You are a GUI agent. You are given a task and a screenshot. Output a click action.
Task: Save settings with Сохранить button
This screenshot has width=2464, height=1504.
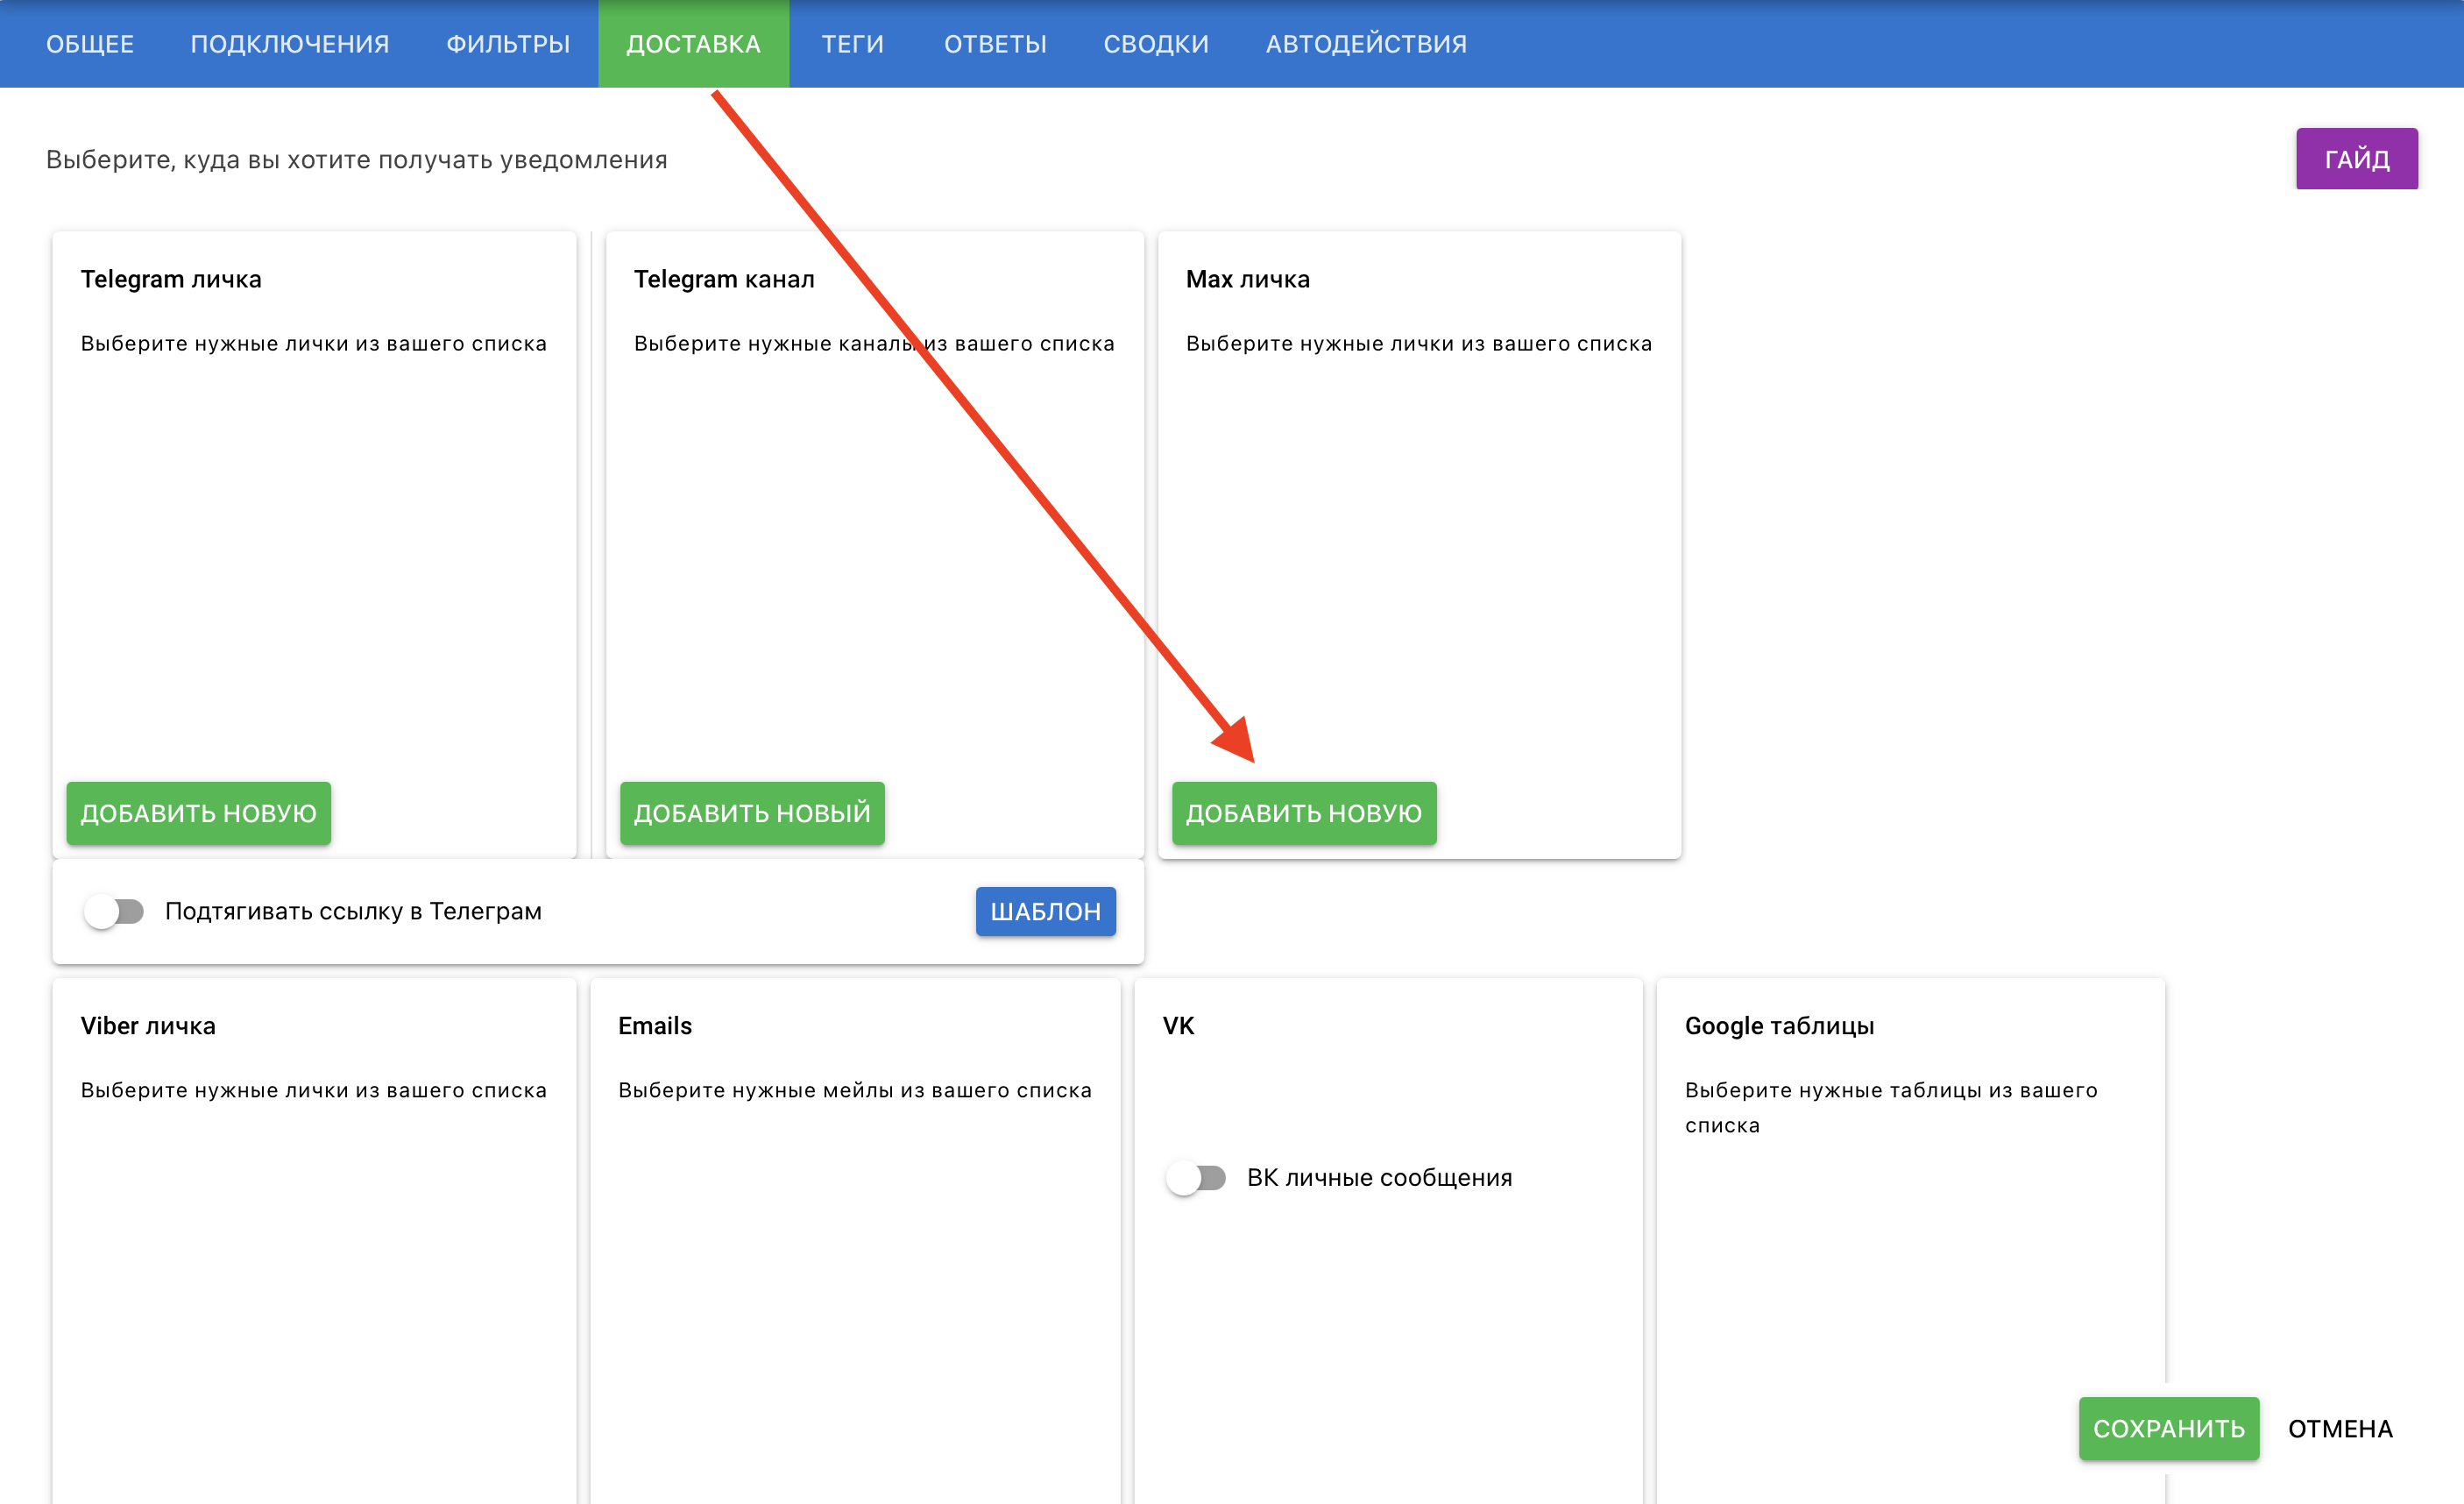click(2168, 1428)
